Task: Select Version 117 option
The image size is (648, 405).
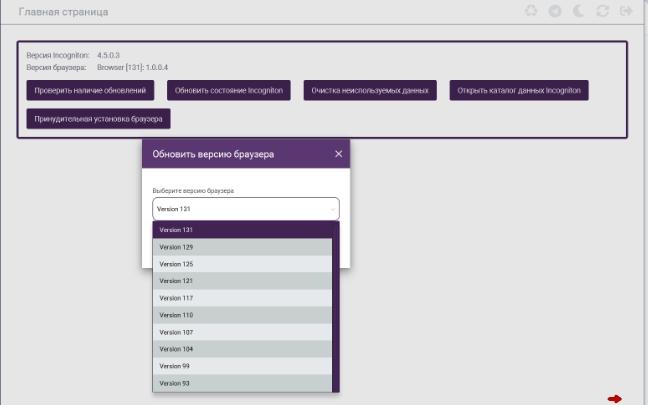Action: (x=242, y=298)
